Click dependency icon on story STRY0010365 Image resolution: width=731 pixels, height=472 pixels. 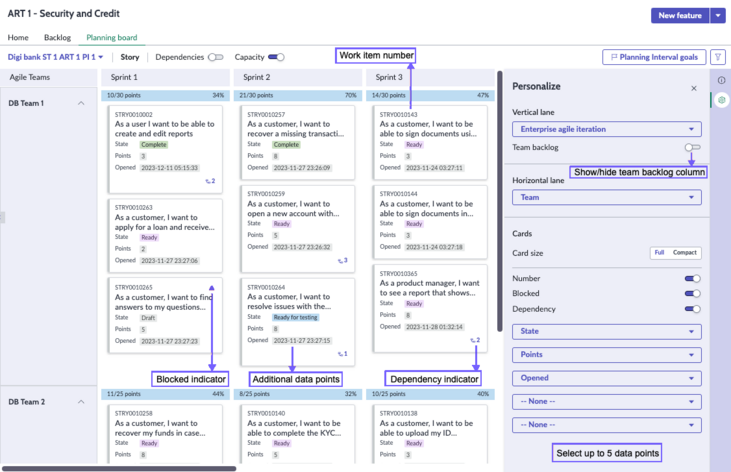point(475,340)
